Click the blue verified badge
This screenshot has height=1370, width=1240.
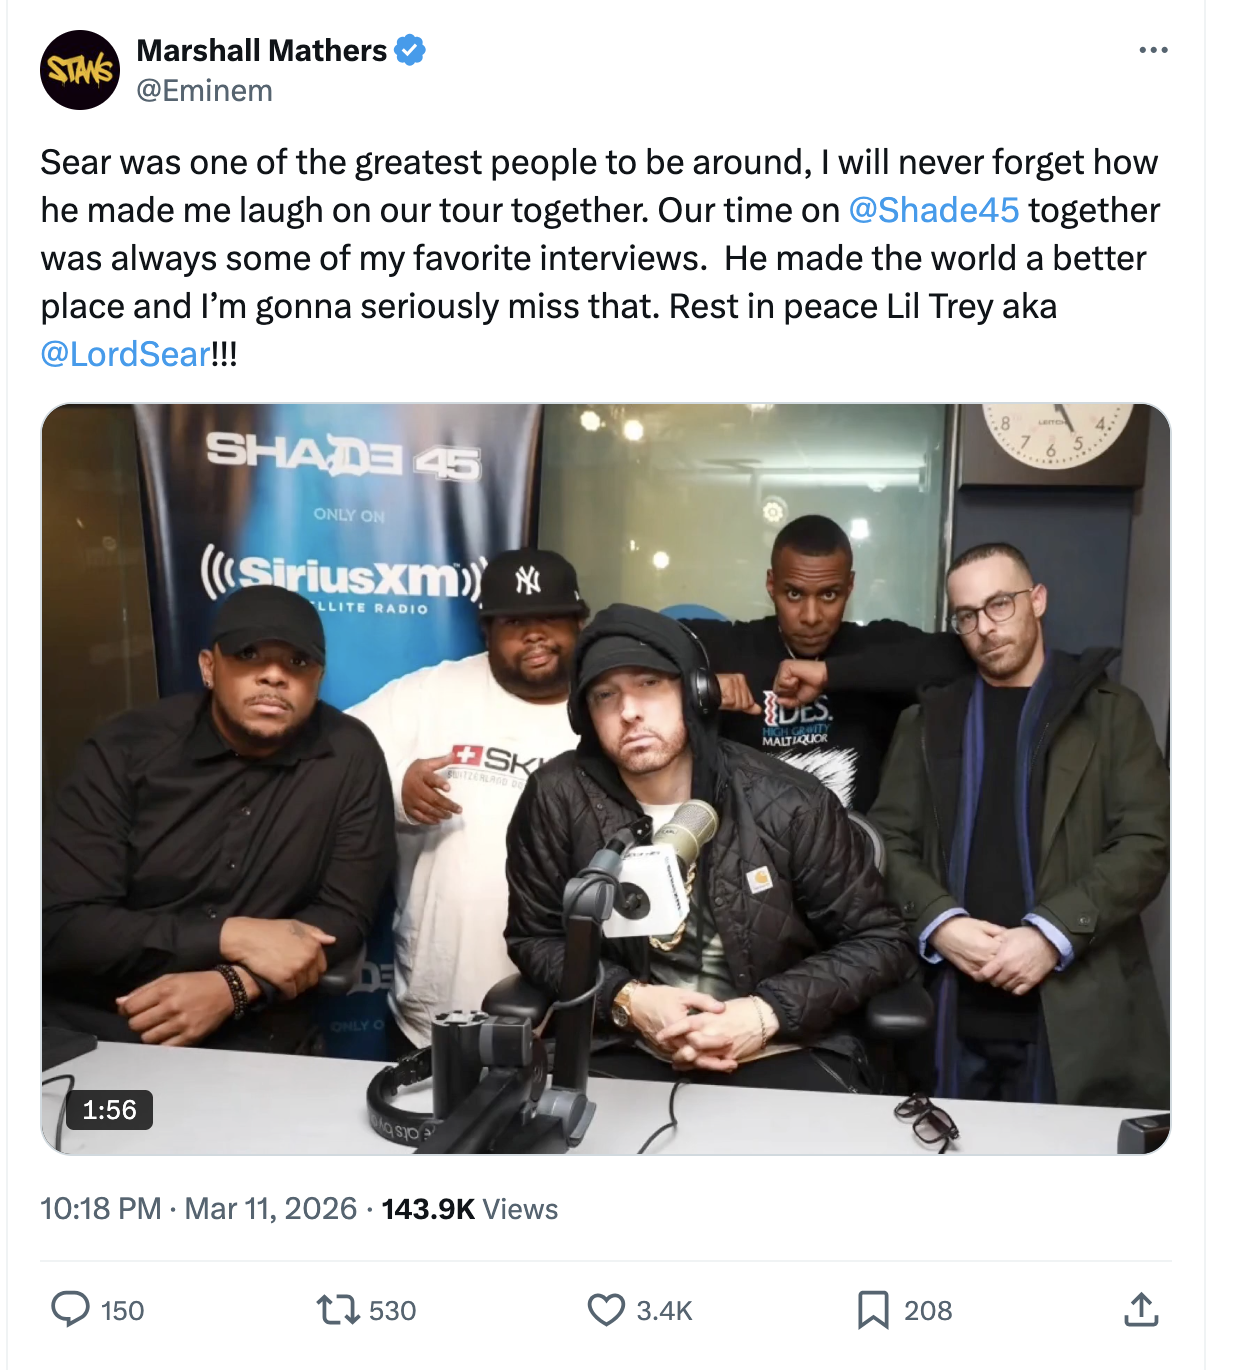click(x=410, y=50)
